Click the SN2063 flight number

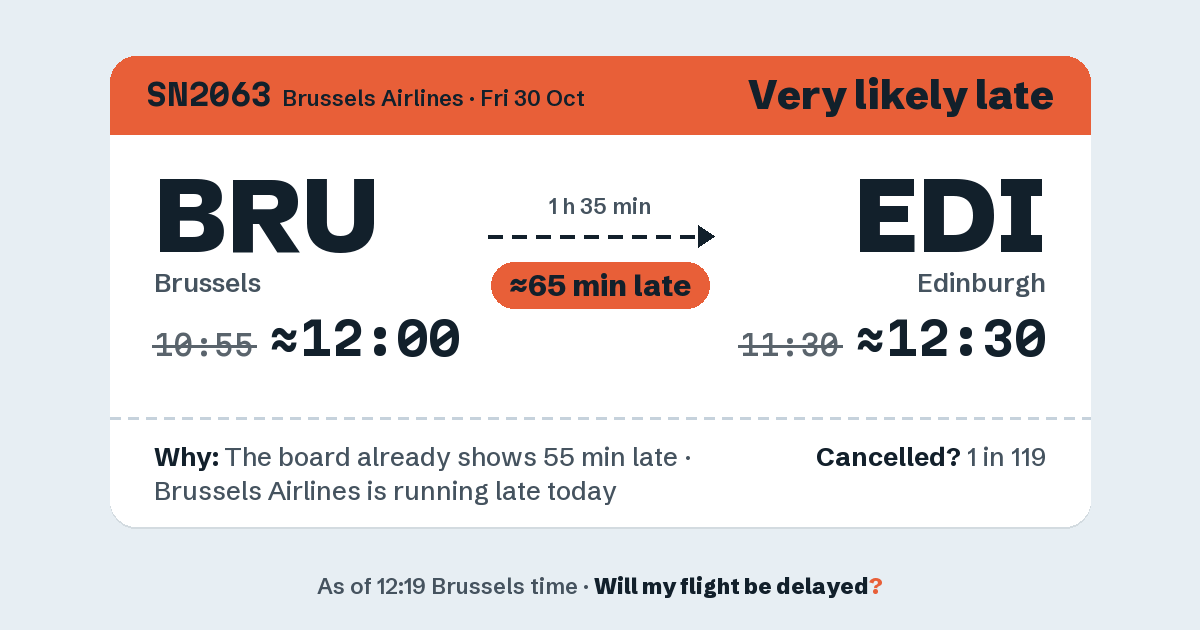208,96
